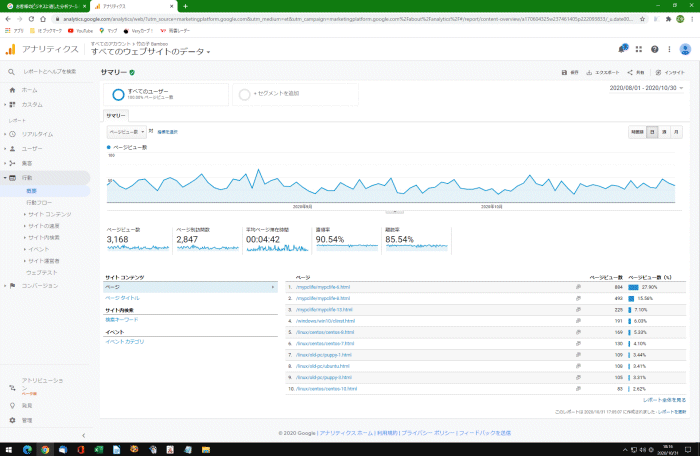
Task: Switch the chart to 時間別 hourly view
Action: (x=637, y=131)
